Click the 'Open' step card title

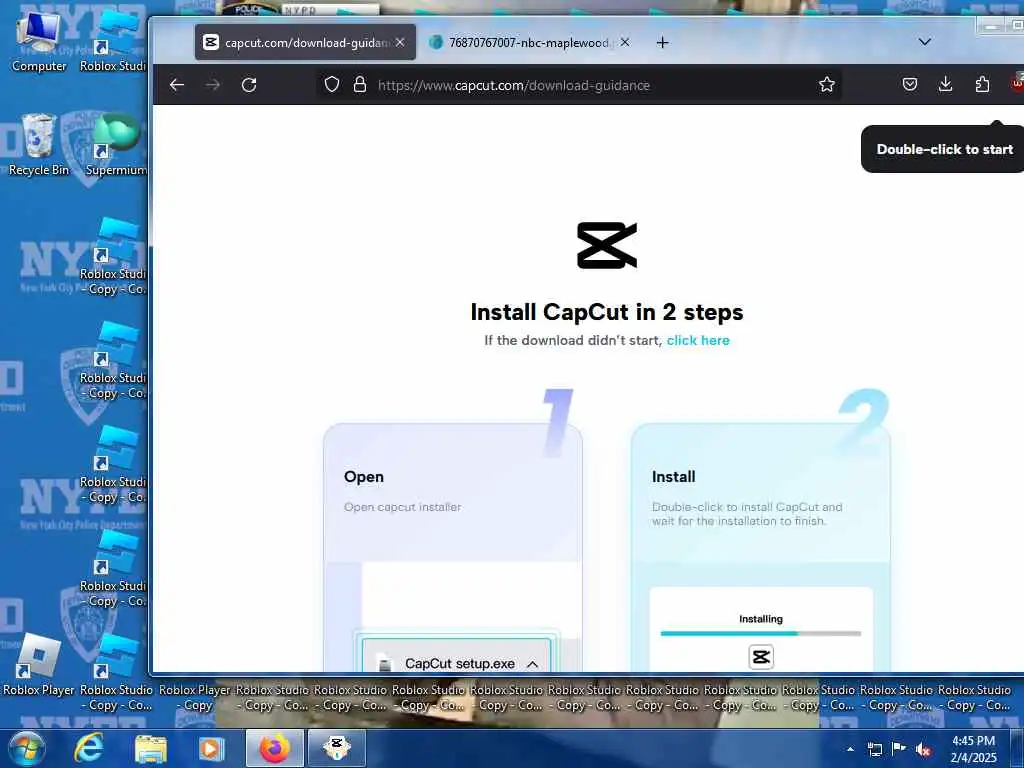[364, 477]
